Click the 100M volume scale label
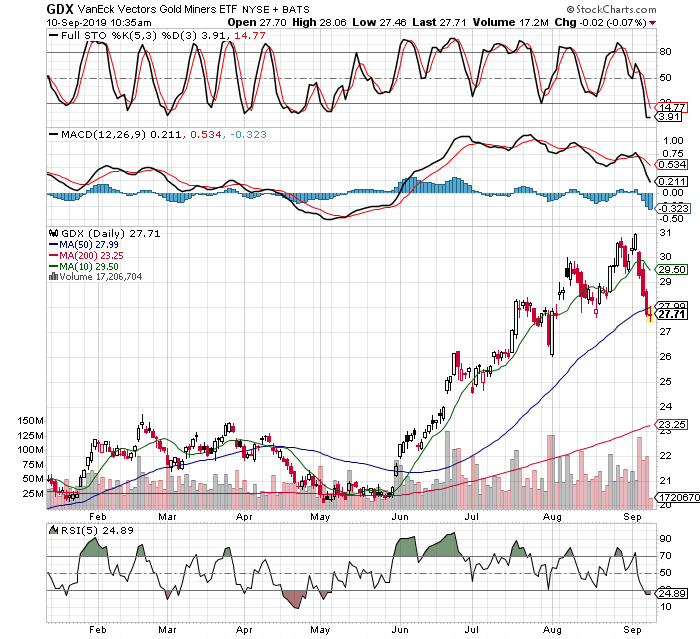700x639 pixels. [30, 450]
